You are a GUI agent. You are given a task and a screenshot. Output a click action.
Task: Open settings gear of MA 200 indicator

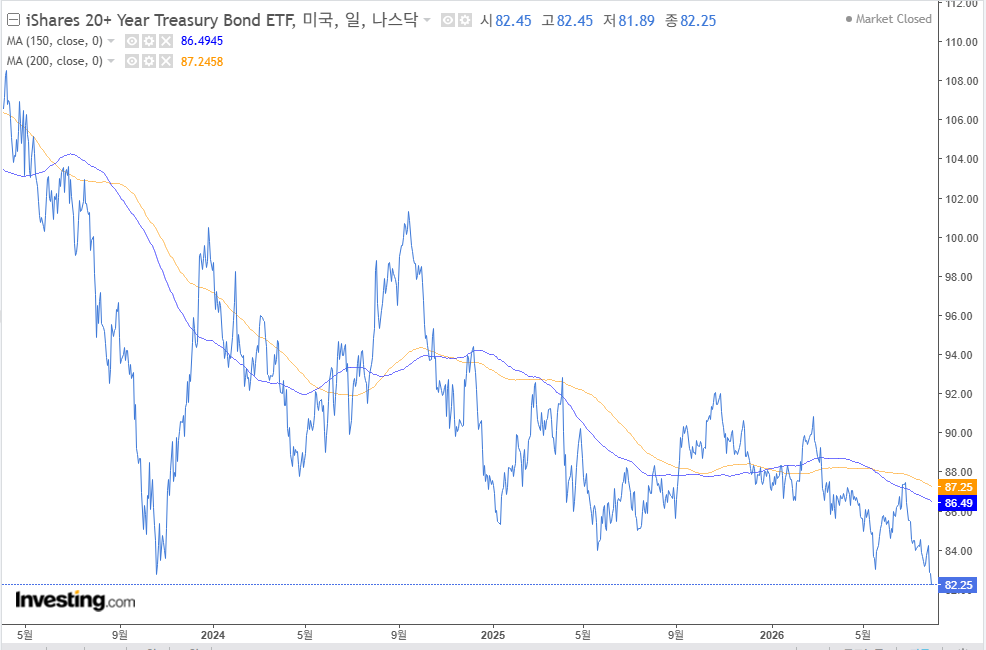pos(148,62)
